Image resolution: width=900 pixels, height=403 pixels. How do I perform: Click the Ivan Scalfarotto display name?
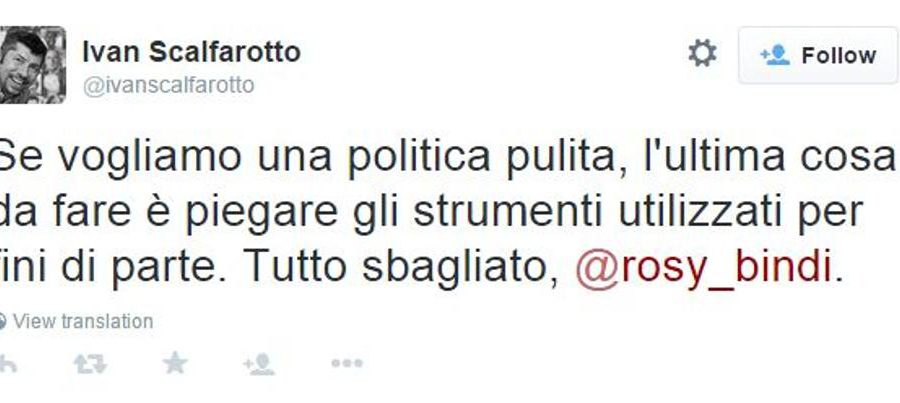tap(192, 52)
